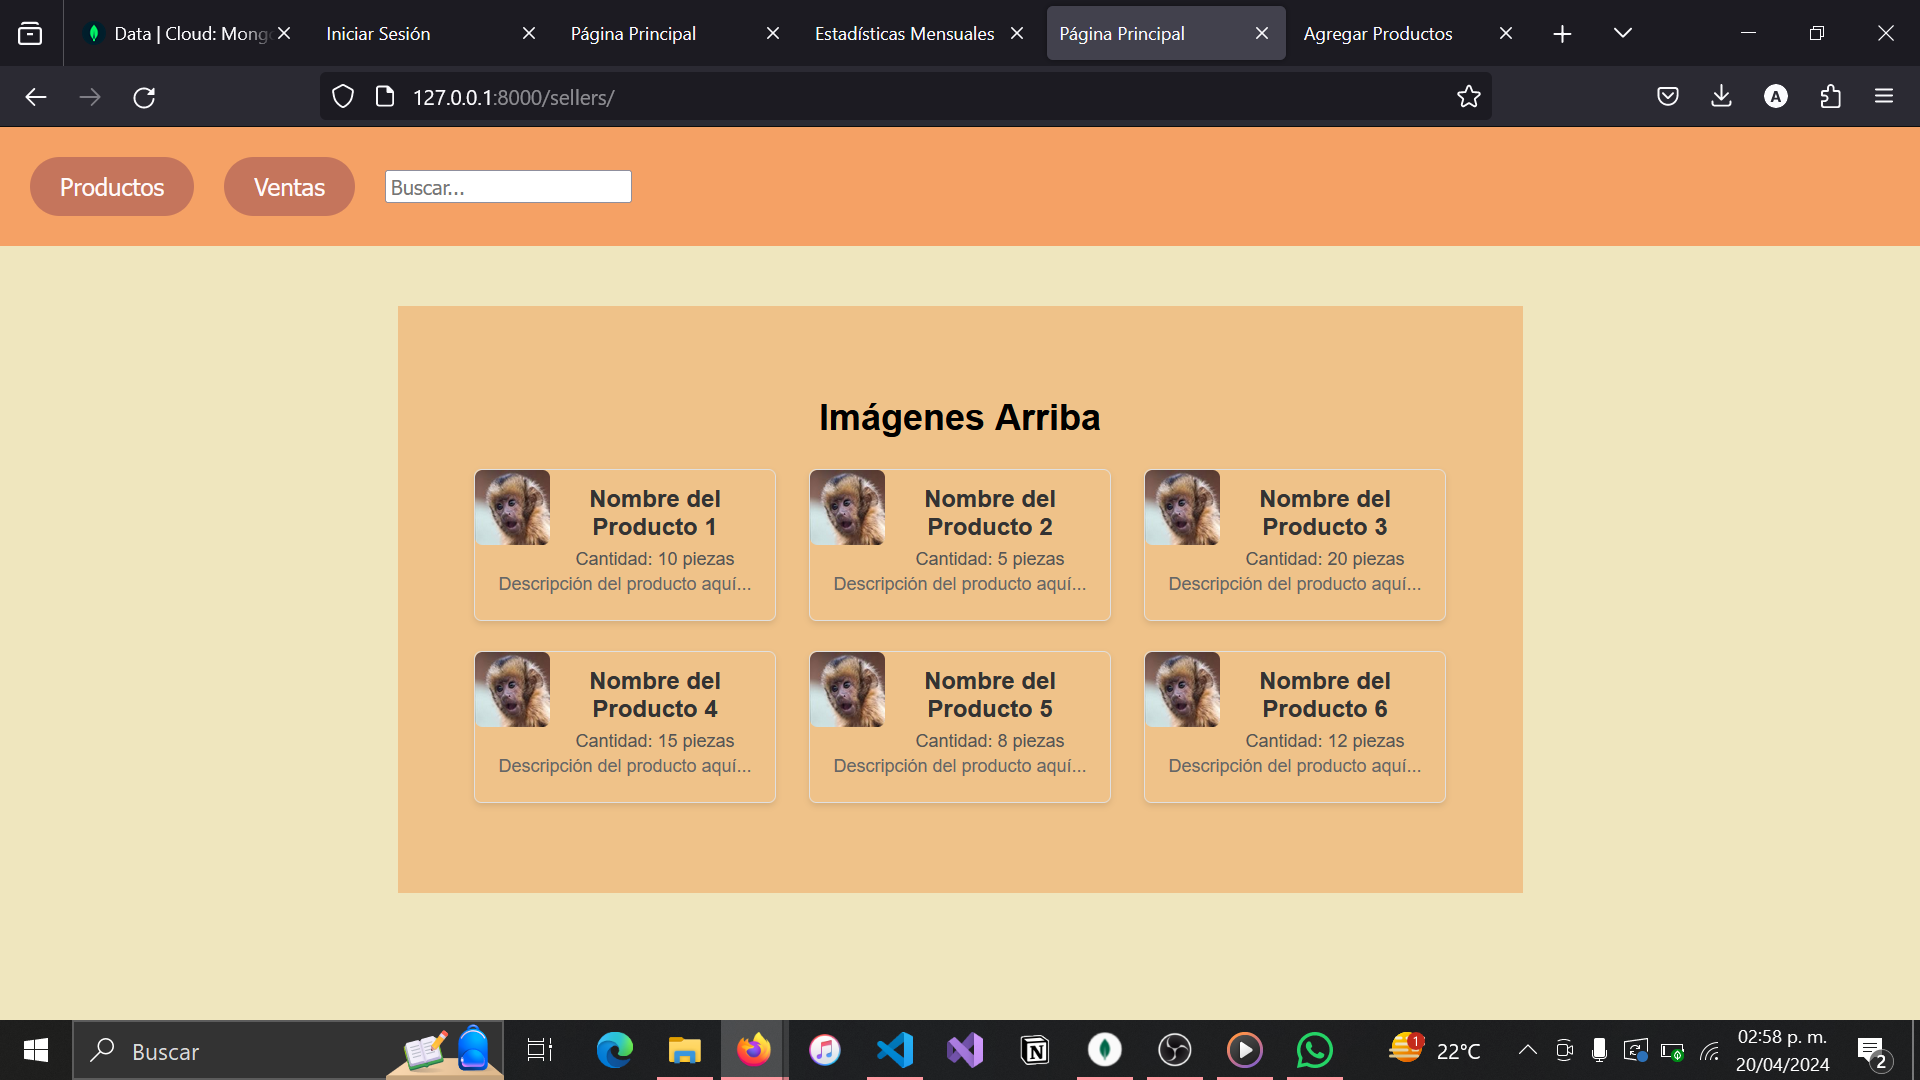
Task: Bookmark this page with the star icon
Action: (x=1468, y=97)
